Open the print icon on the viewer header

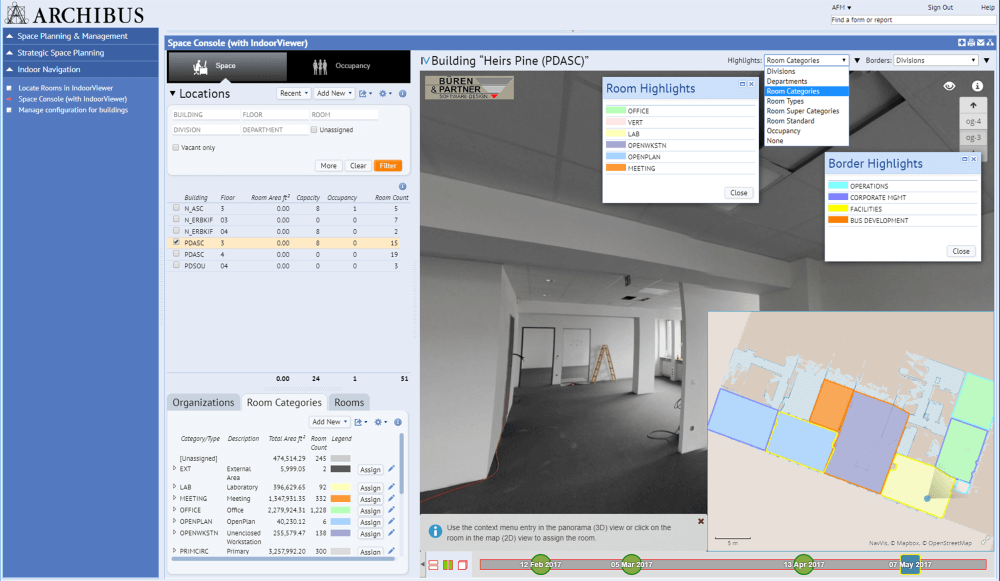(971, 42)
